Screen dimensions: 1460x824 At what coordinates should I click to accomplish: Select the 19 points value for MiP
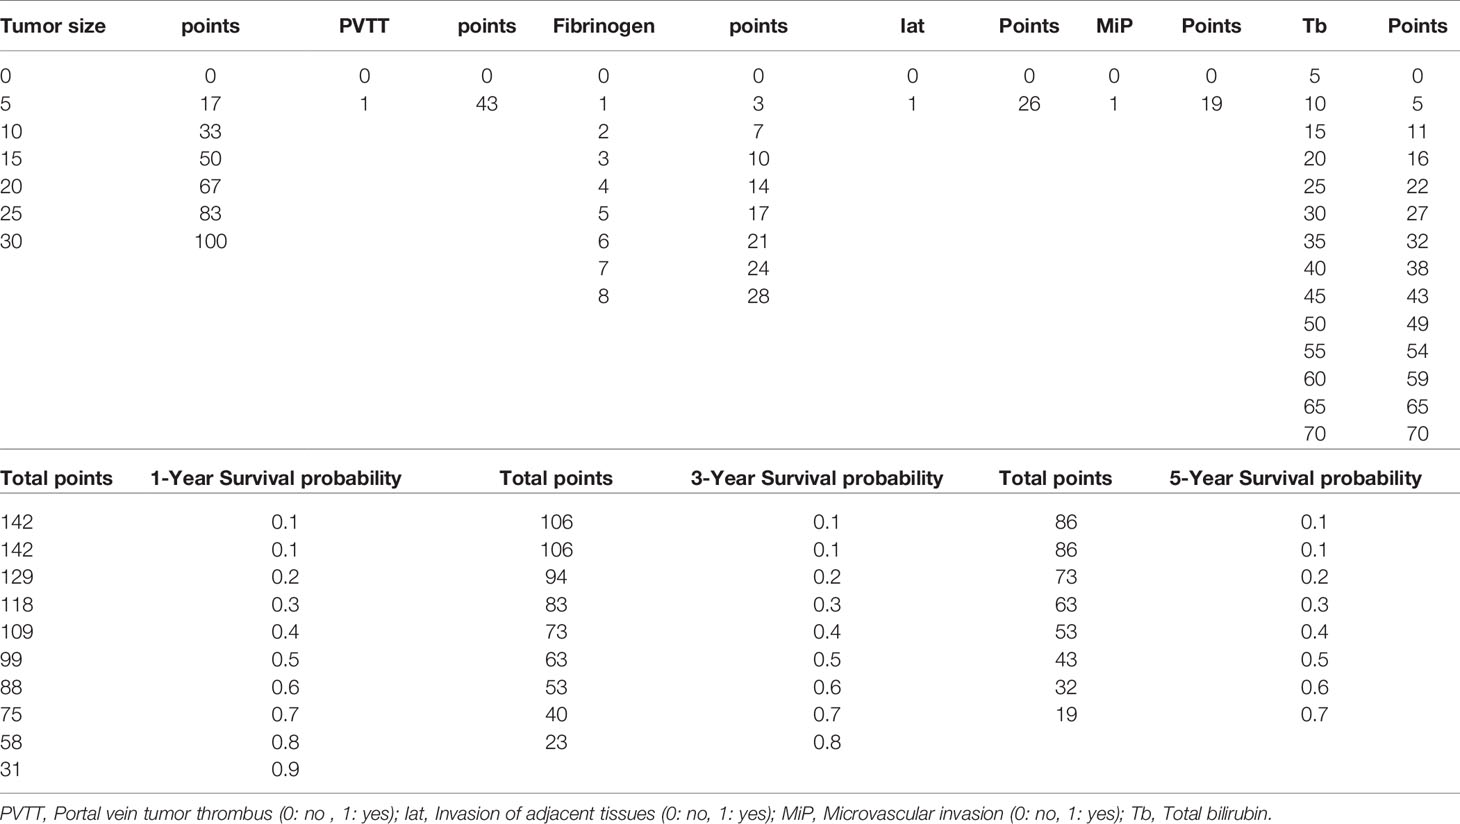(x=1211, y=104)
